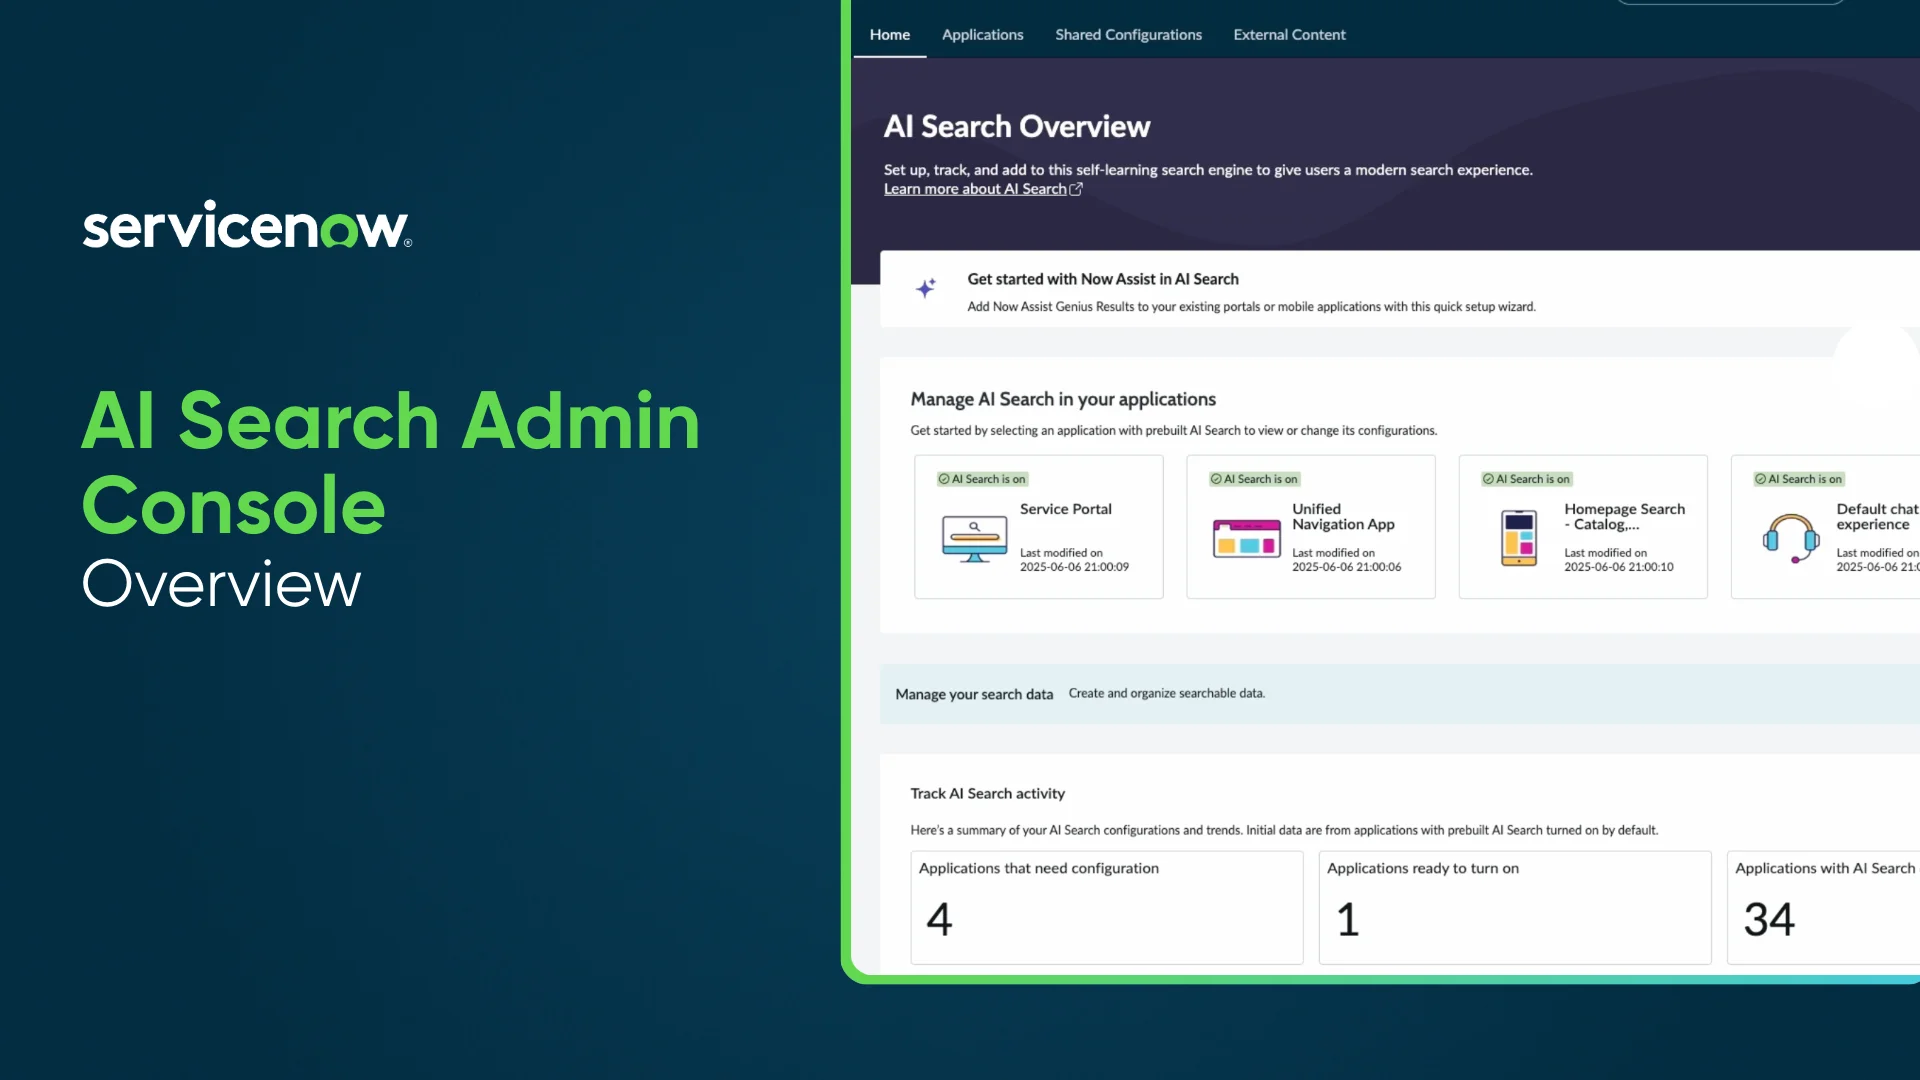Click Service Portal 'AI Search is on' badge
This screenshot has width=1920, height=1080.
(x=982, y=479)
